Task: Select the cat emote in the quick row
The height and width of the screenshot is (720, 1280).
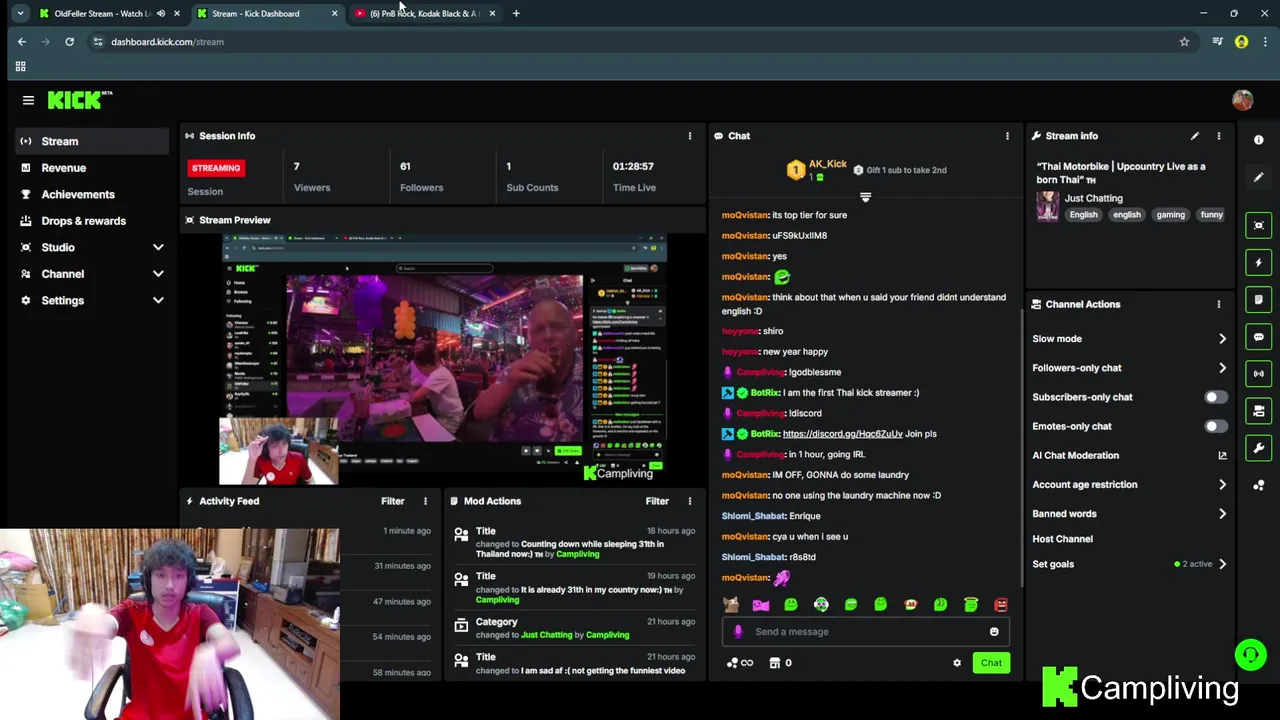Action: click(x=731, y=605)
